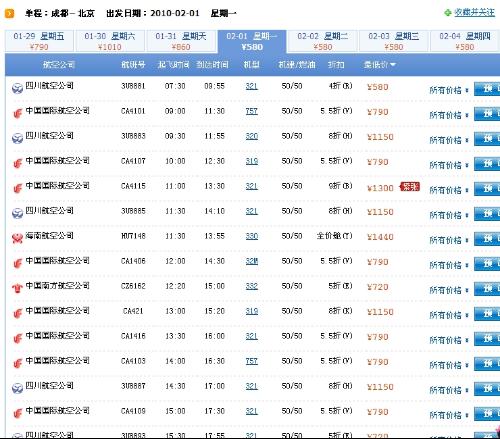Expand 所有价格 for flight CA421
Screen dimensions: 500x439
[449, 315]
